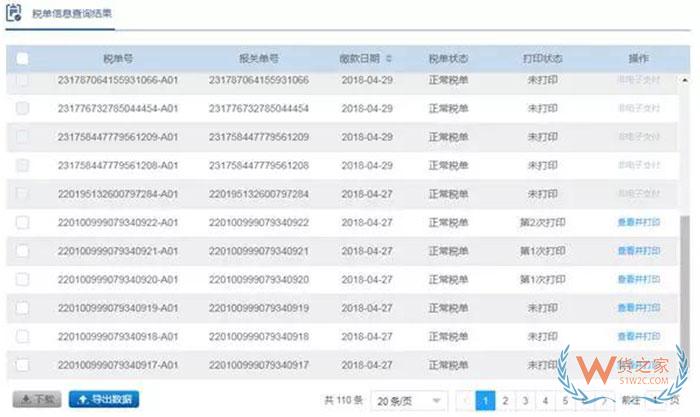
Task: Select page 1 in pagination
Action: pyautogui.click(x=485, y=401)
